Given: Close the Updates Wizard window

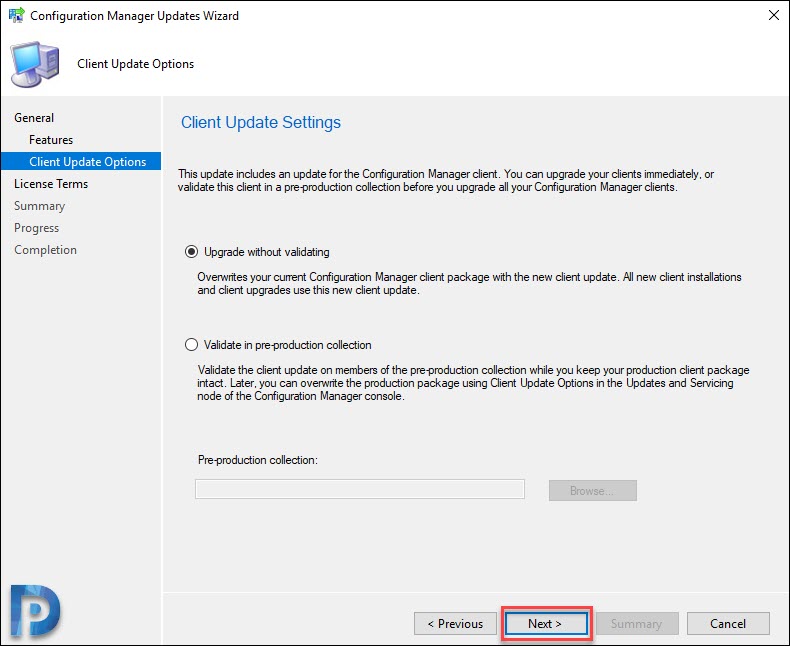Looking at the screenshot, I should tap(774, 15).
